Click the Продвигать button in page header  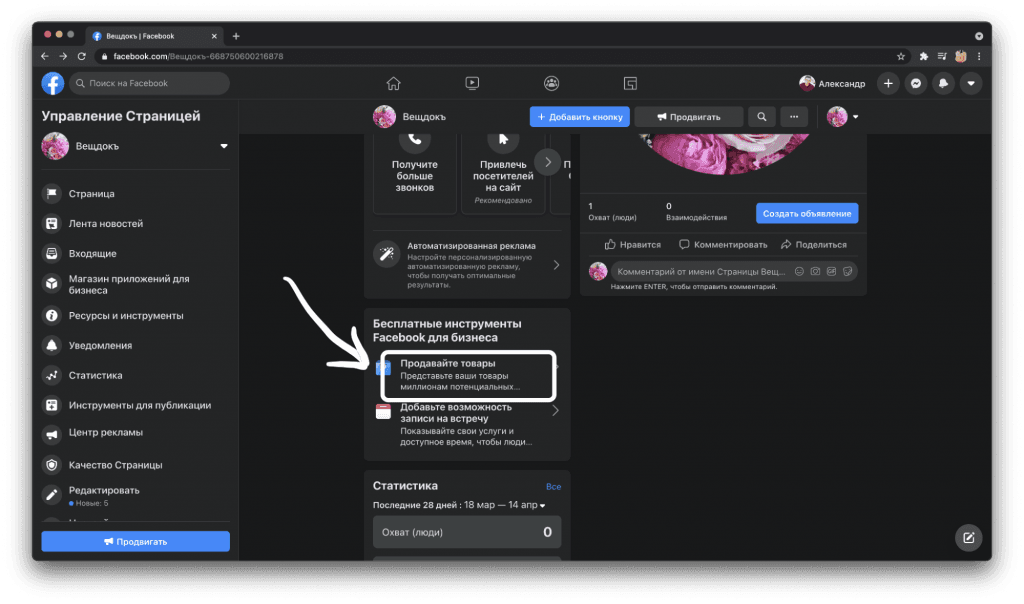click(x=689, y=117)
